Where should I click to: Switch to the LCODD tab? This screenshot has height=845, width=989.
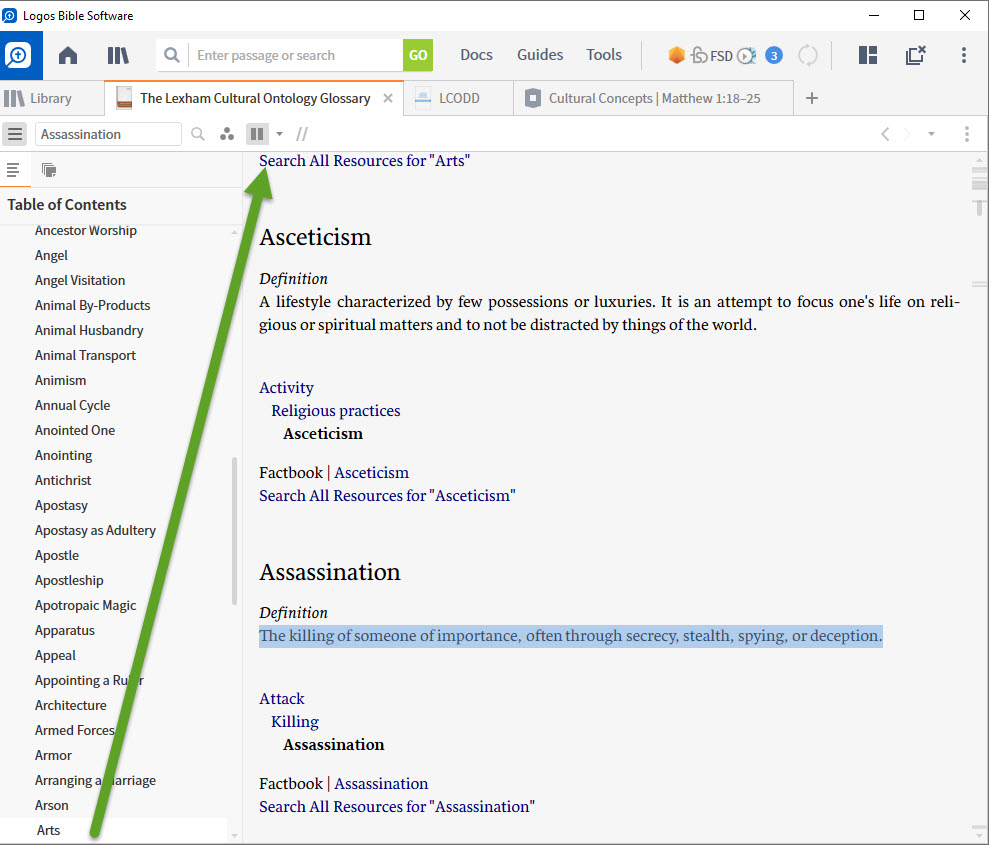tap(459, 98)
